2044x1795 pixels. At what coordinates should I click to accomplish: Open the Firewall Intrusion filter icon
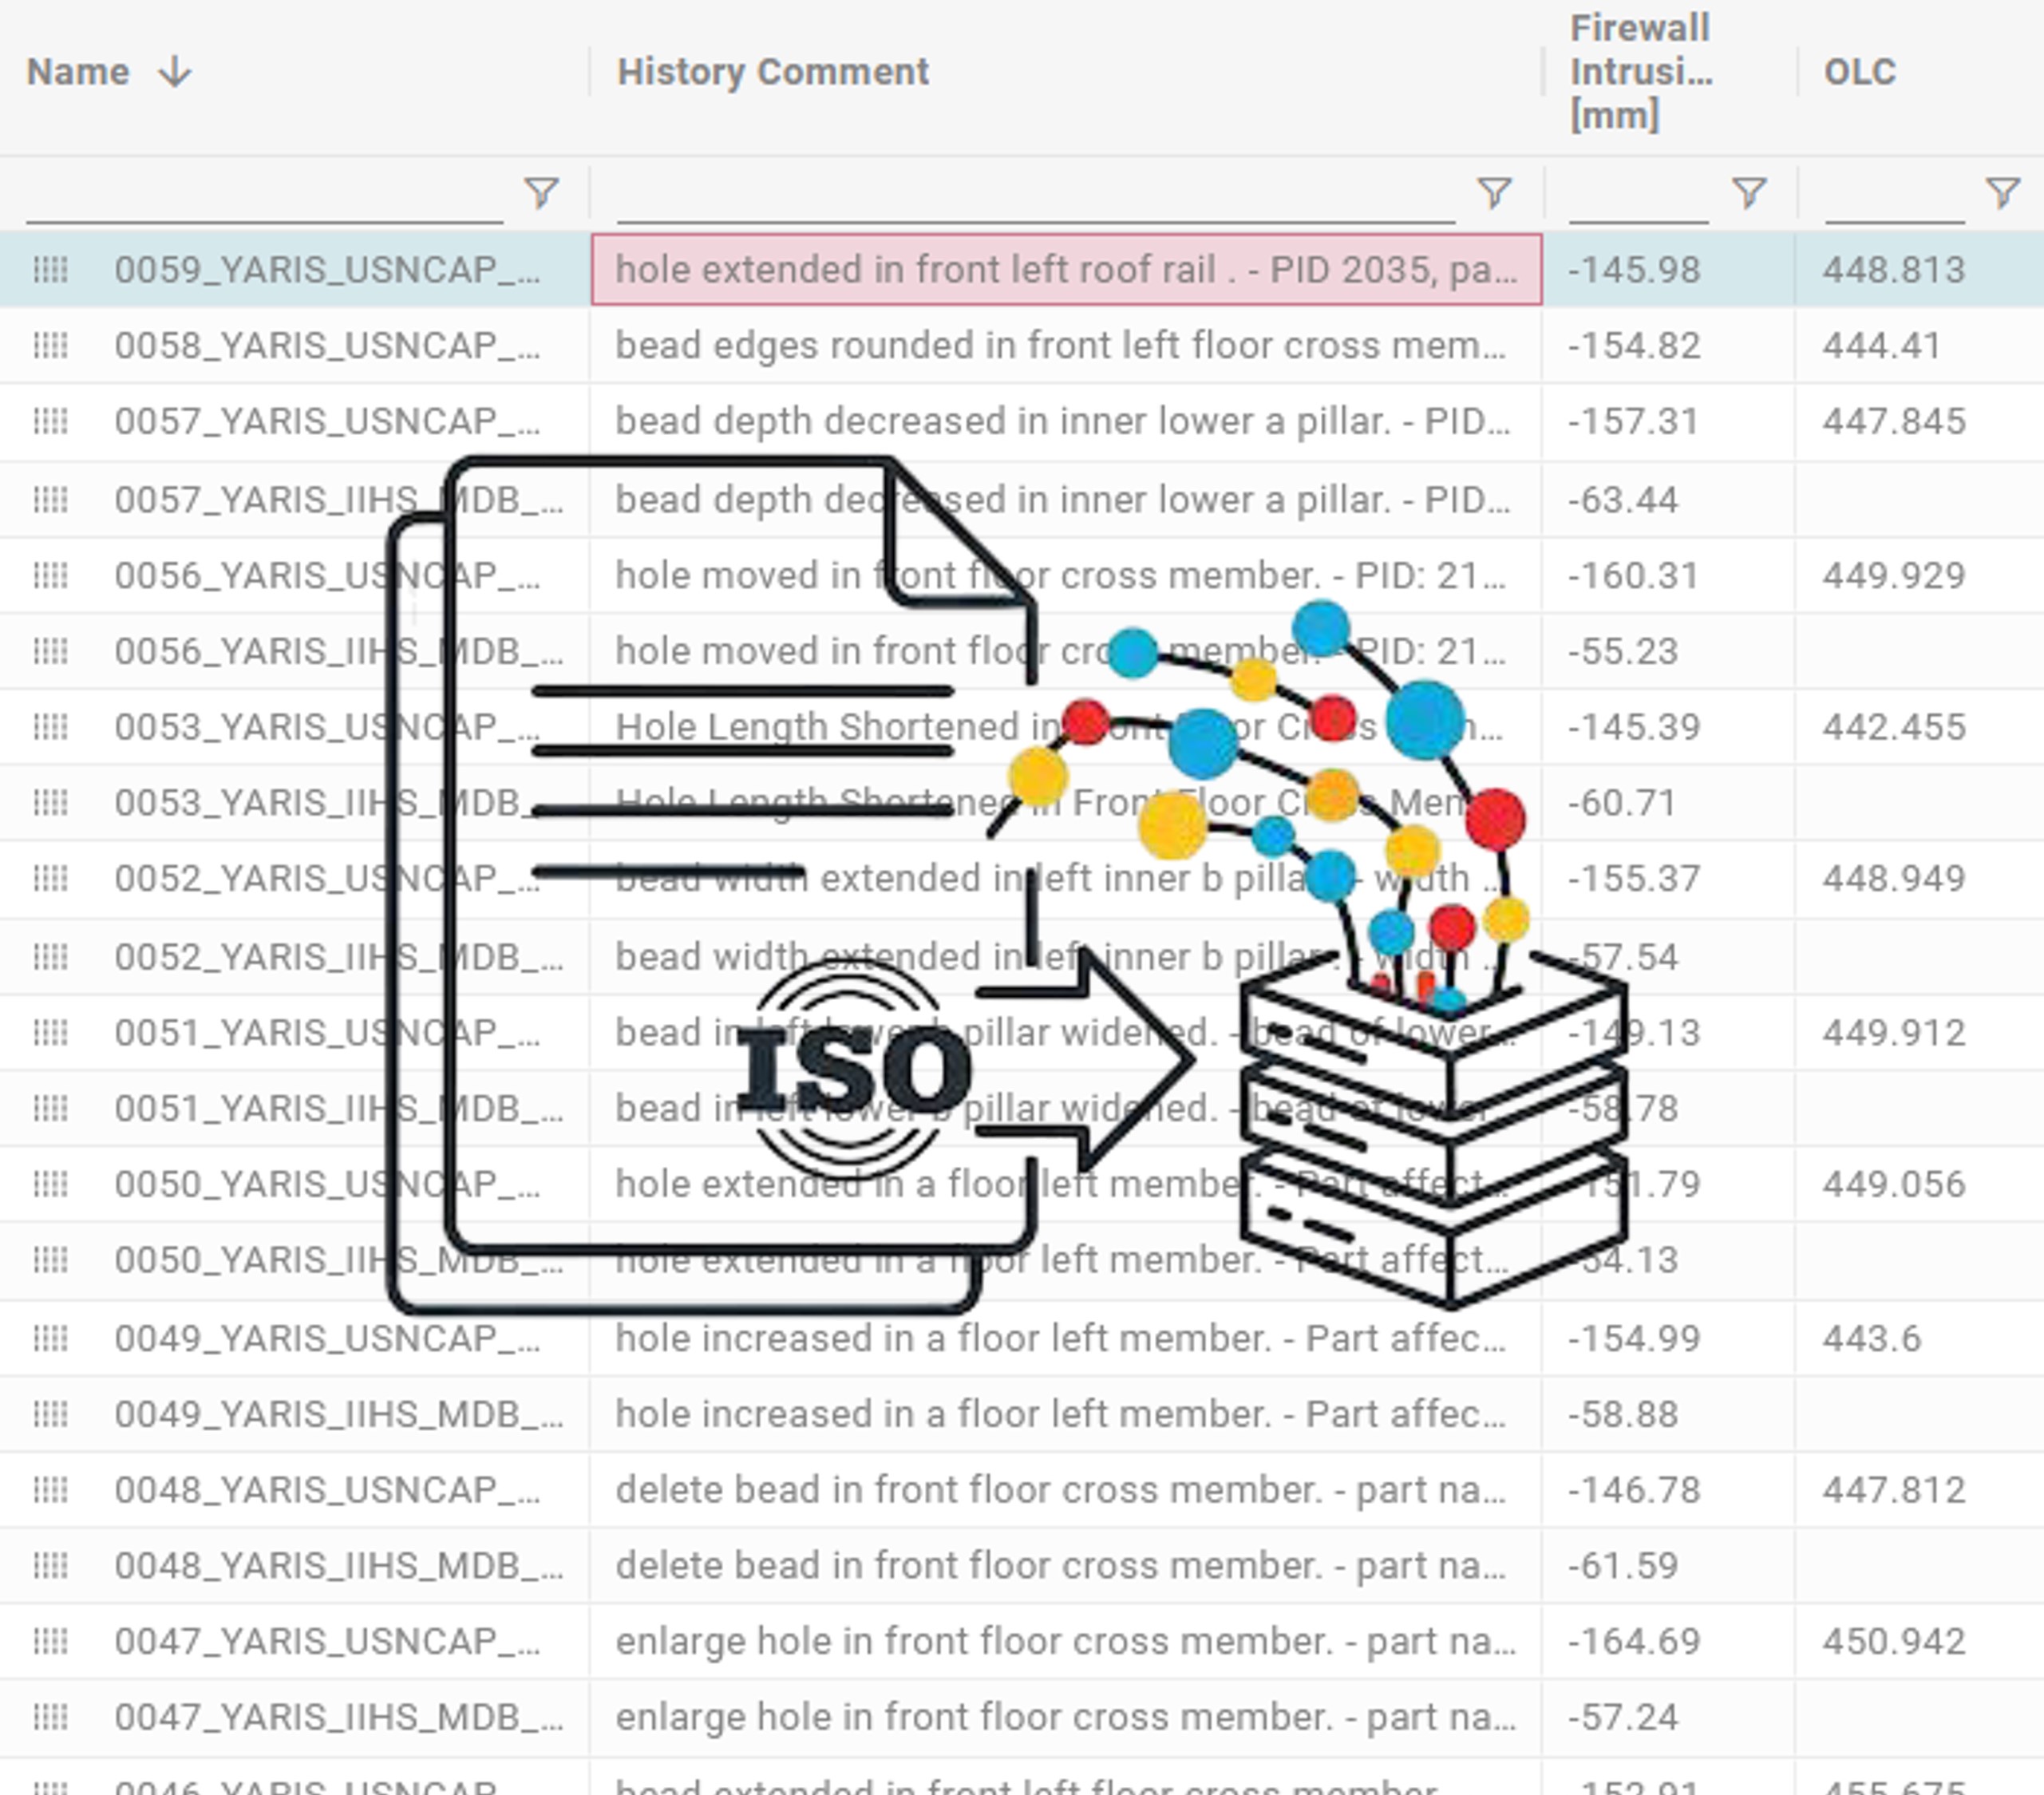(x=1748, y=192)
